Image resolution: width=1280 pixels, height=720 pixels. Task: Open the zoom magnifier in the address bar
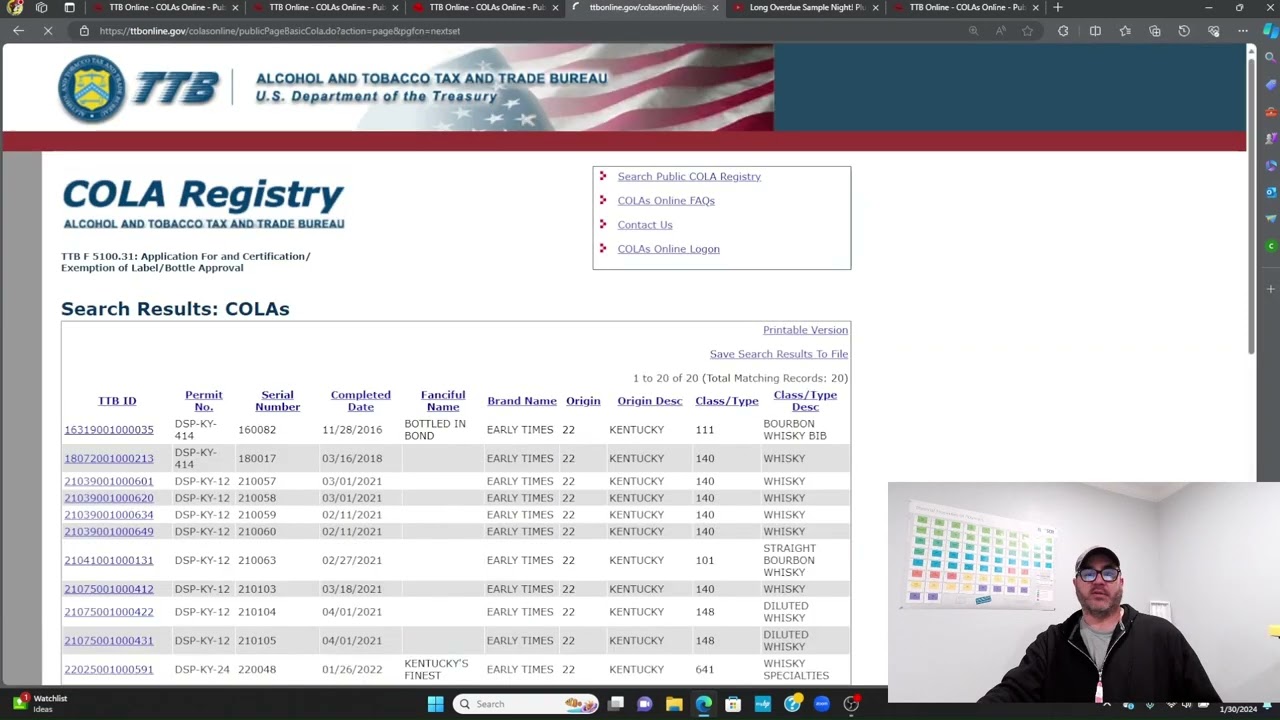973,31
